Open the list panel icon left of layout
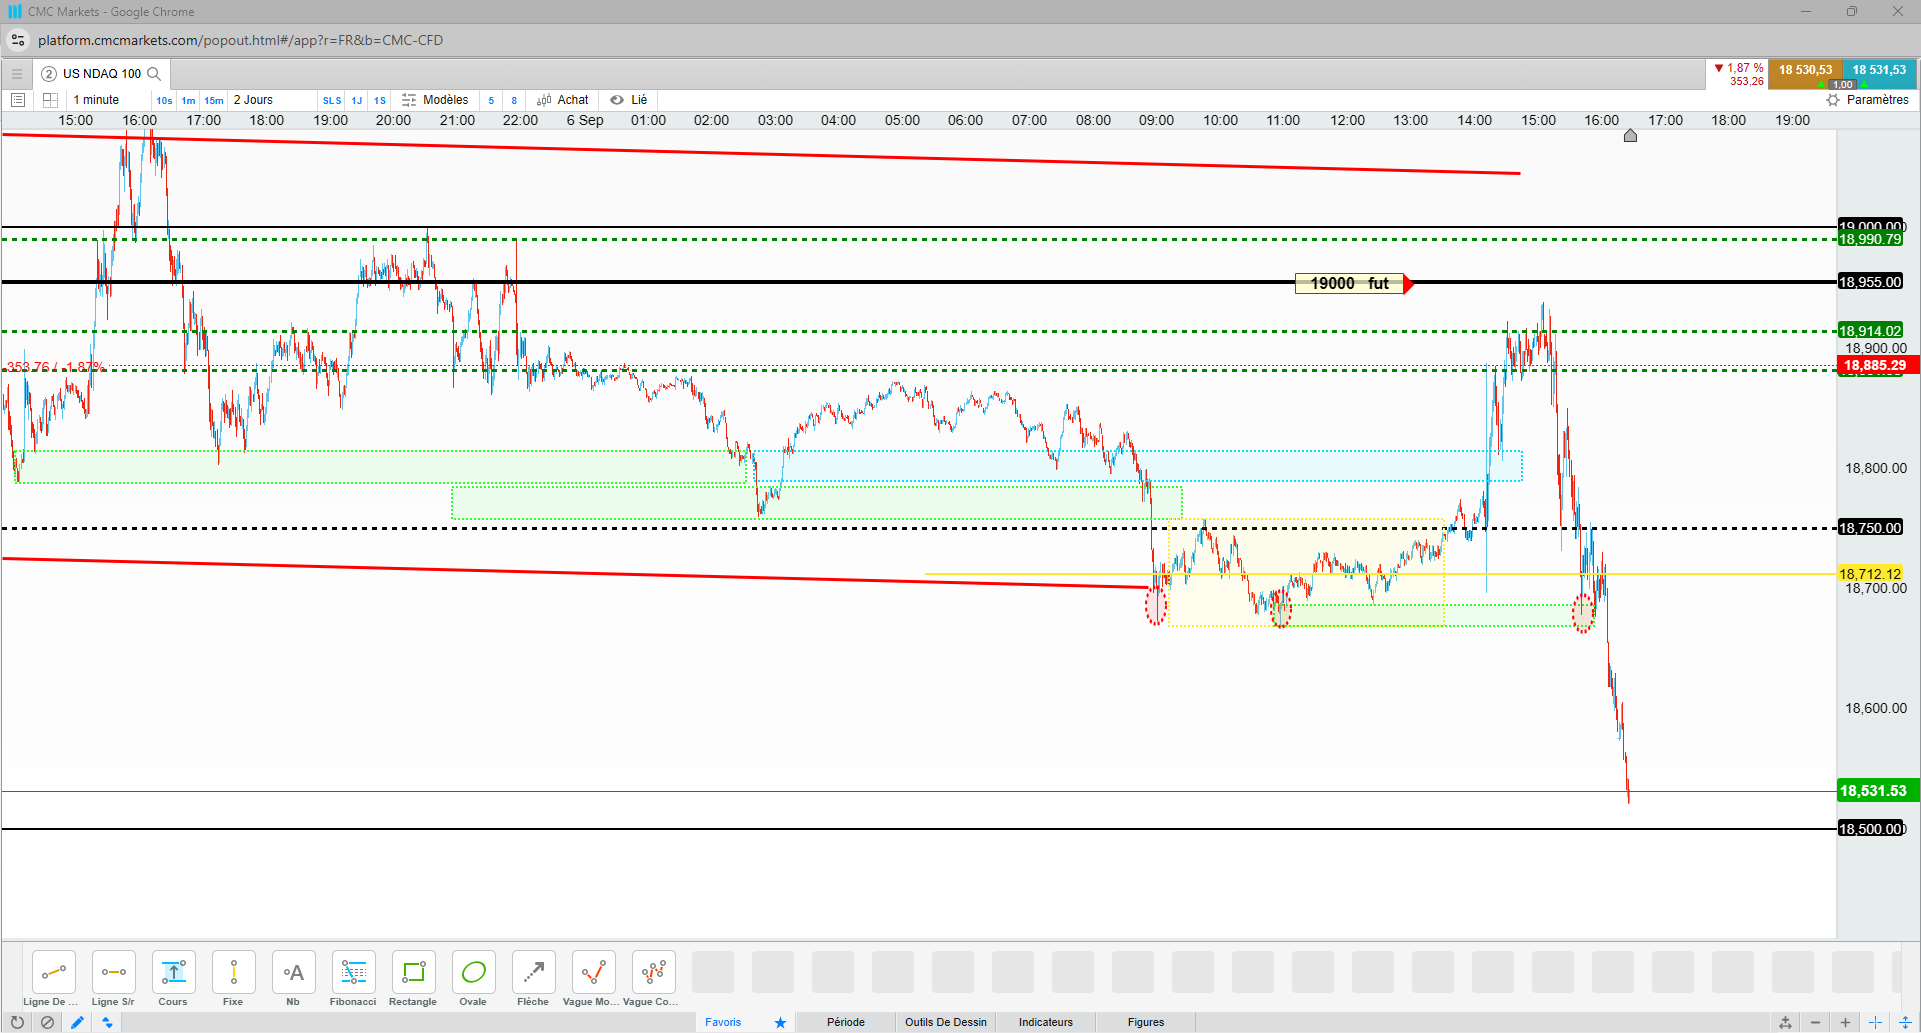 pos(17,100)
